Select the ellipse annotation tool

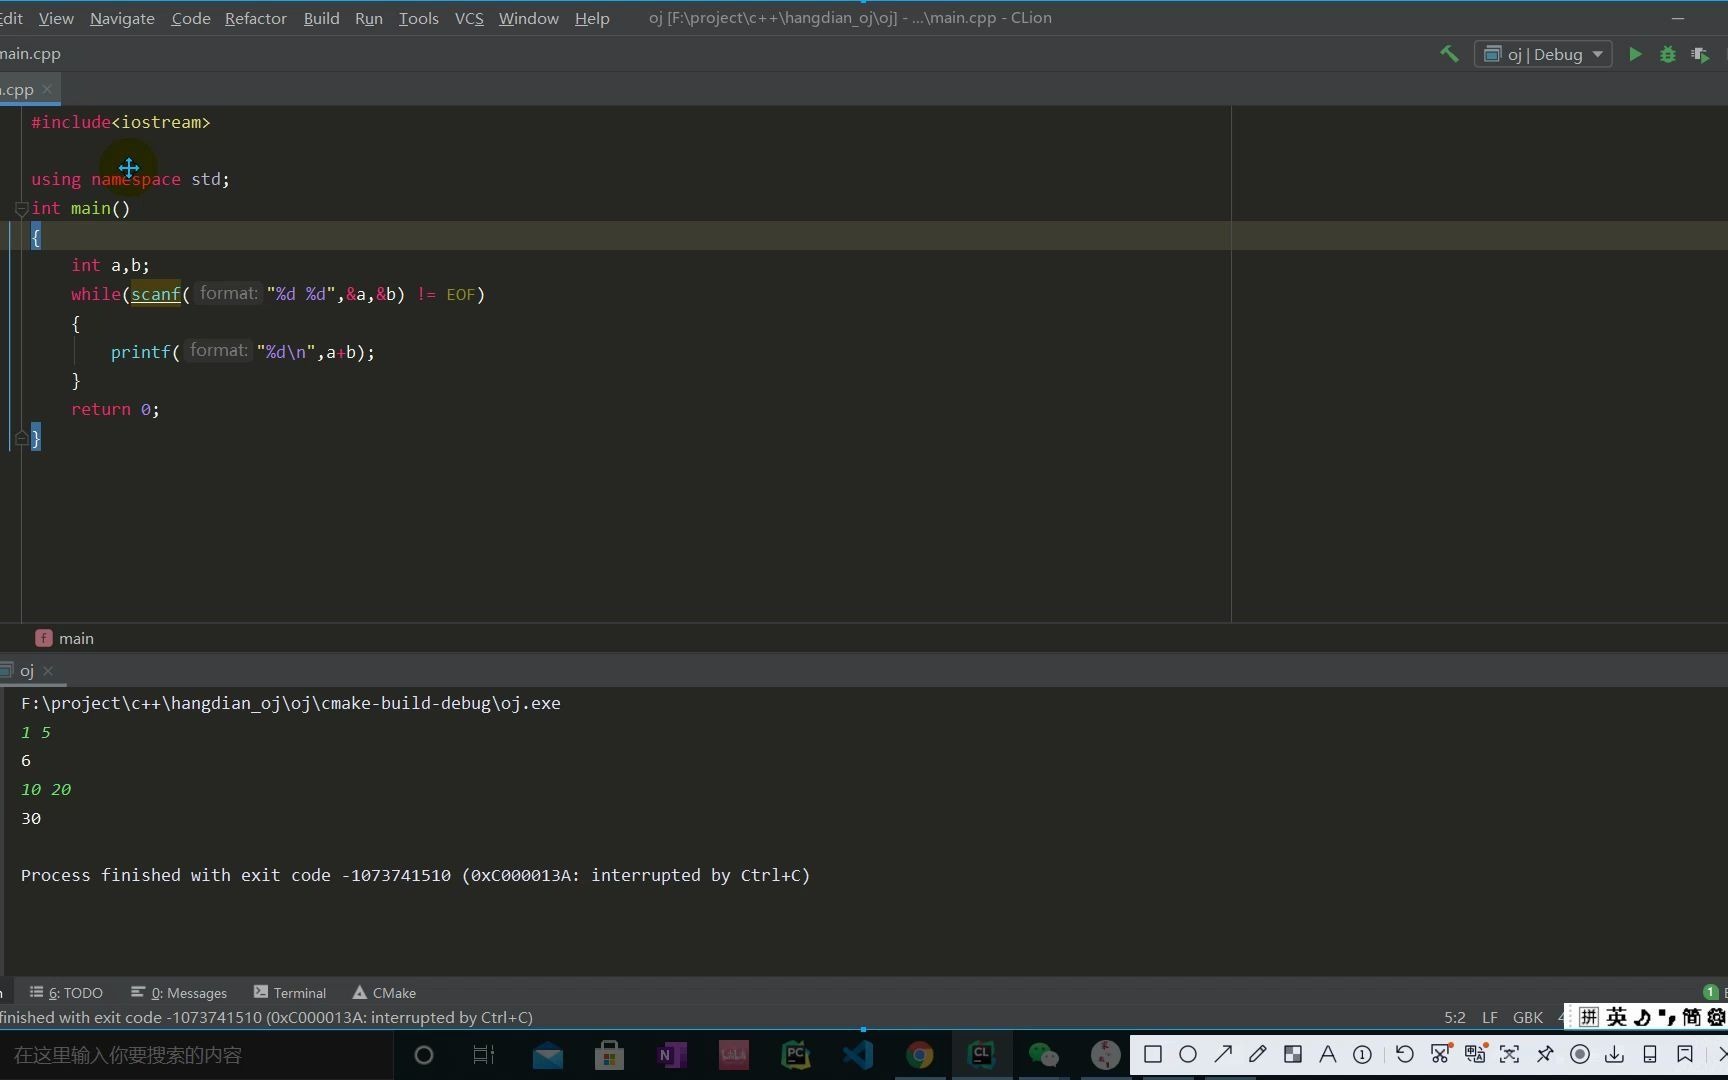tap(1187, 1054)
